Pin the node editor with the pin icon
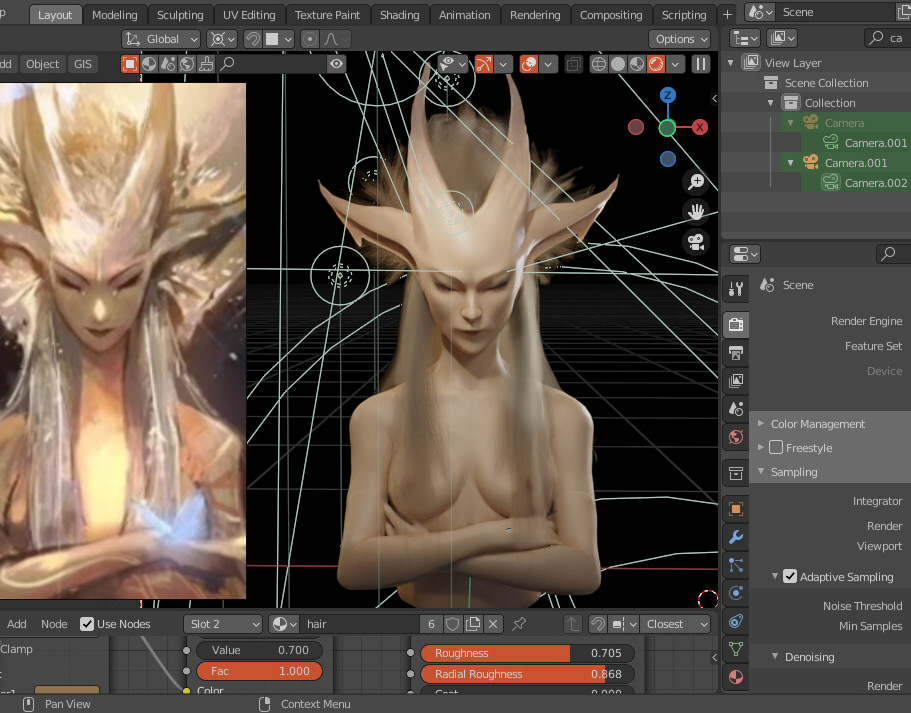This screenshot has width=911, height=713. [519, 624]
